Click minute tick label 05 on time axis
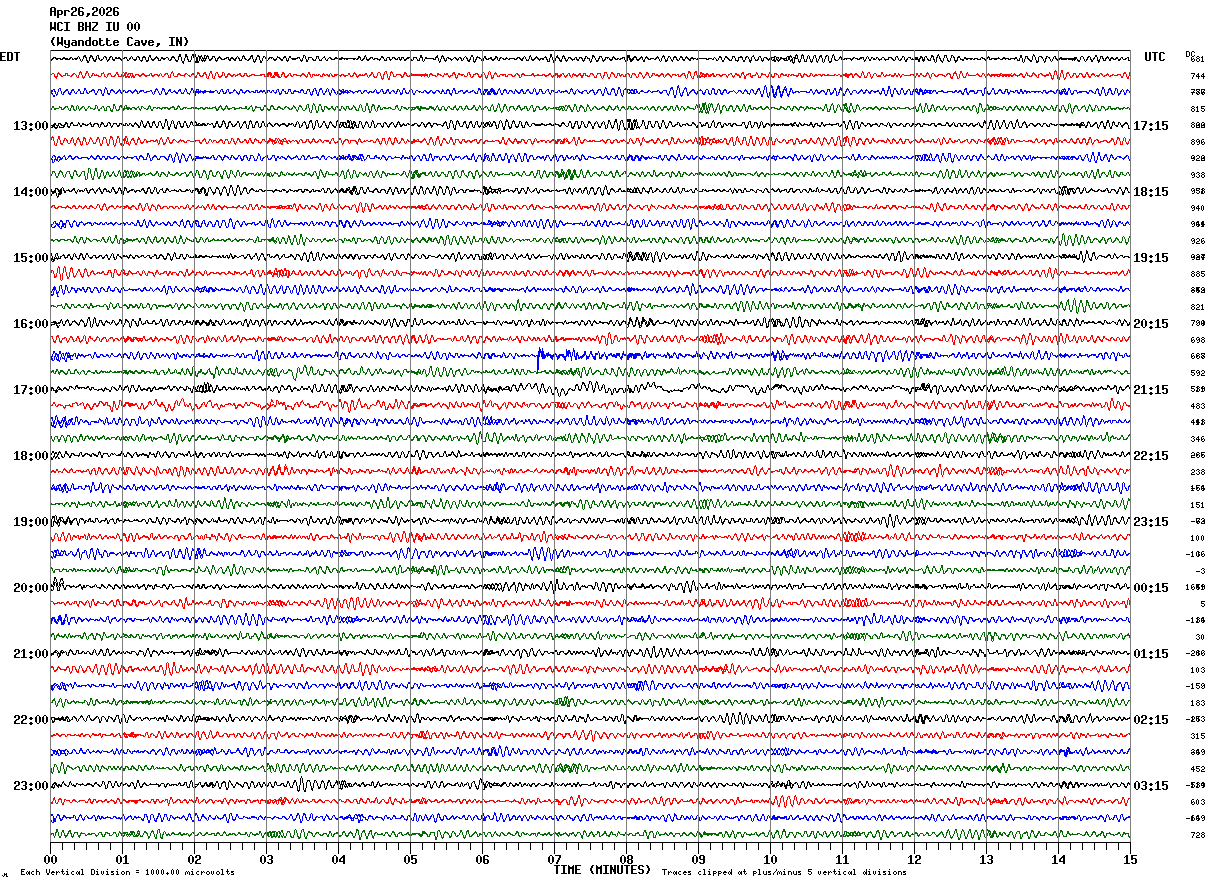 [410, 859]
